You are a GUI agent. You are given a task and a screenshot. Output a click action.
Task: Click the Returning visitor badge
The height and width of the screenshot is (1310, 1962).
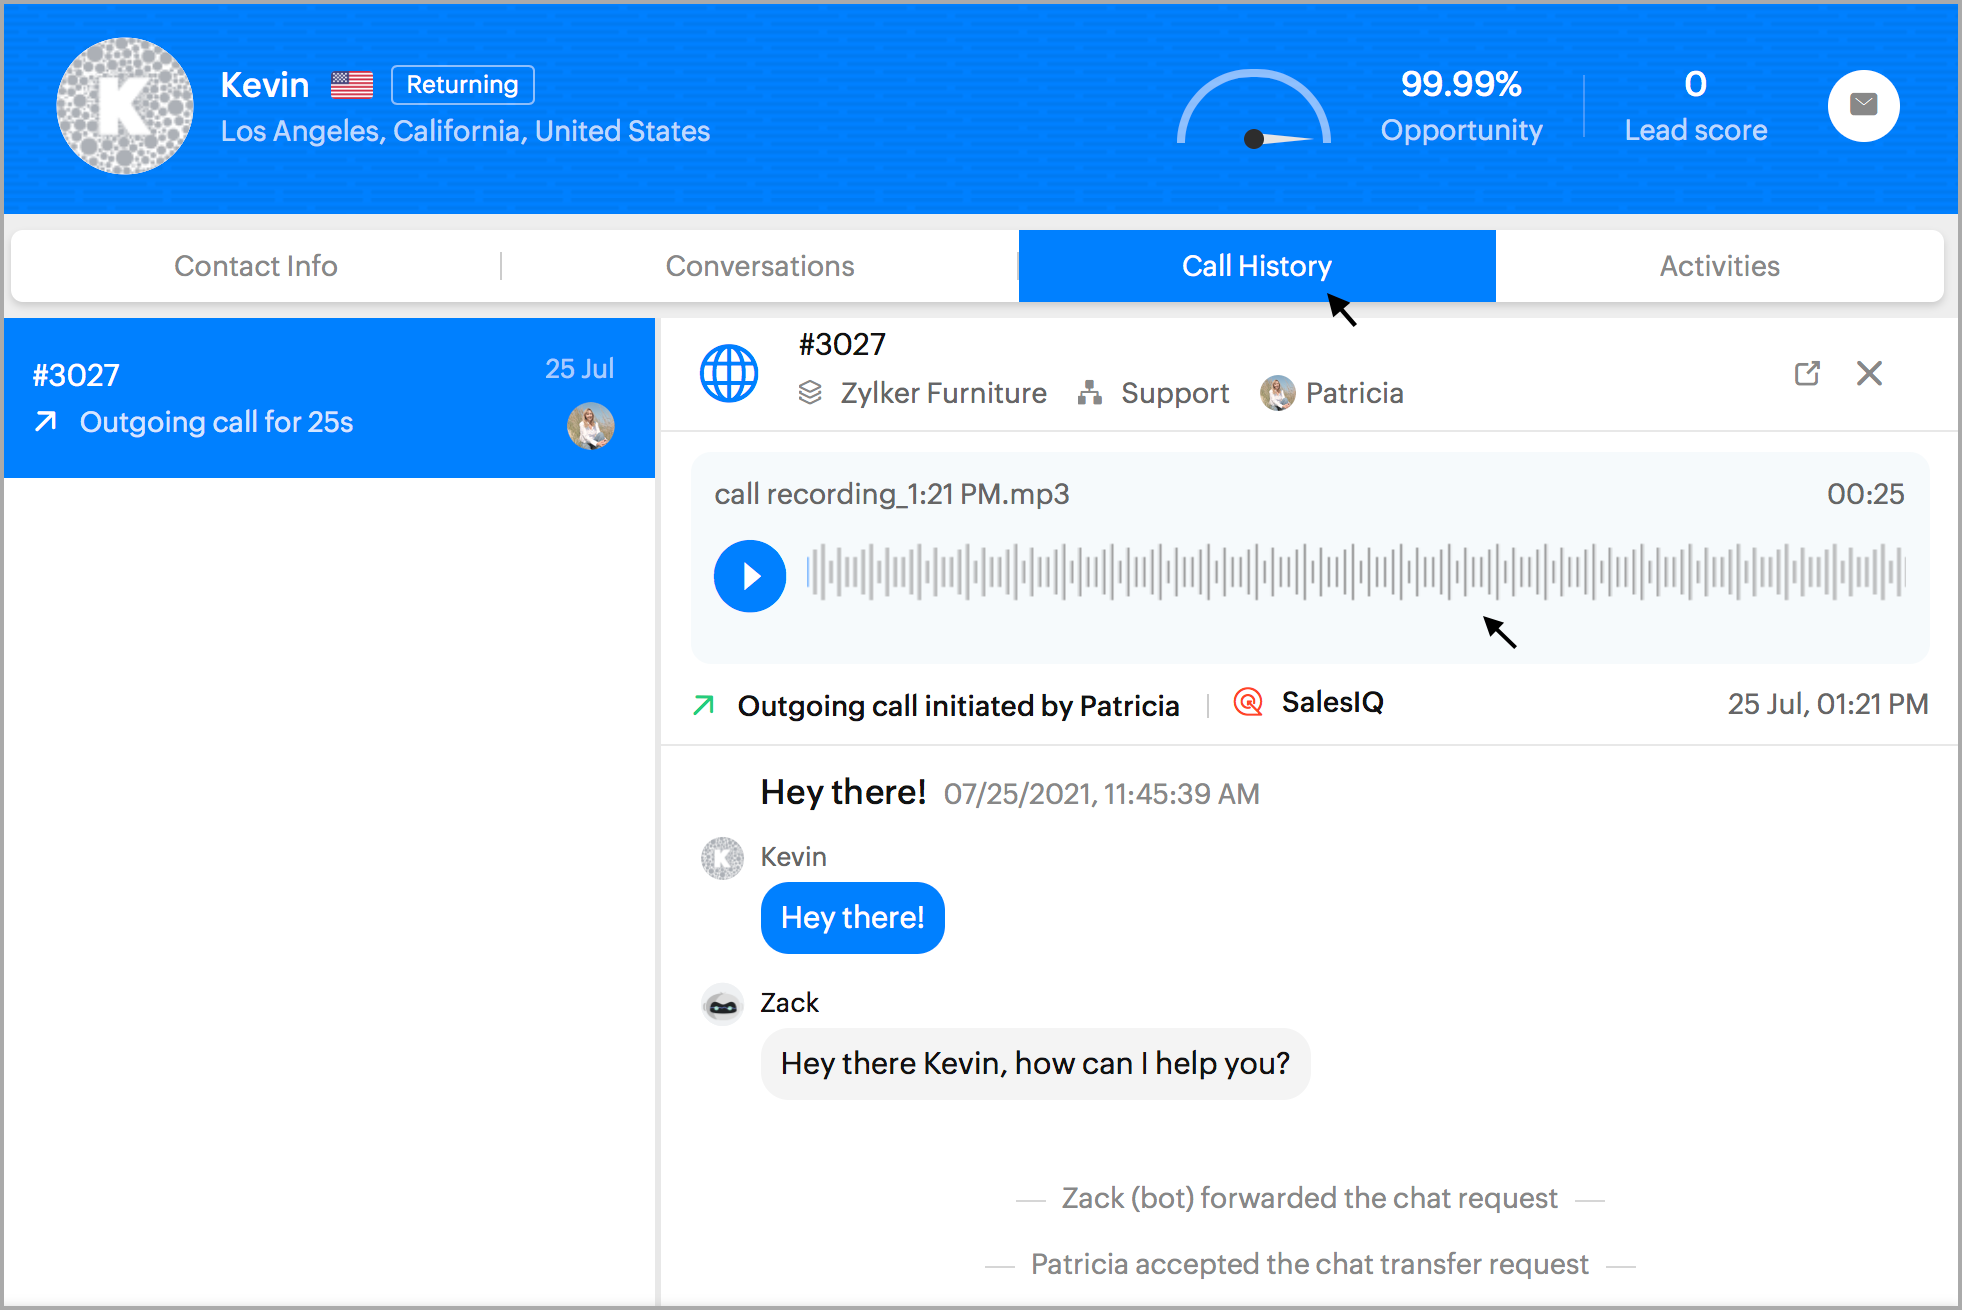(x=462, y=85)
